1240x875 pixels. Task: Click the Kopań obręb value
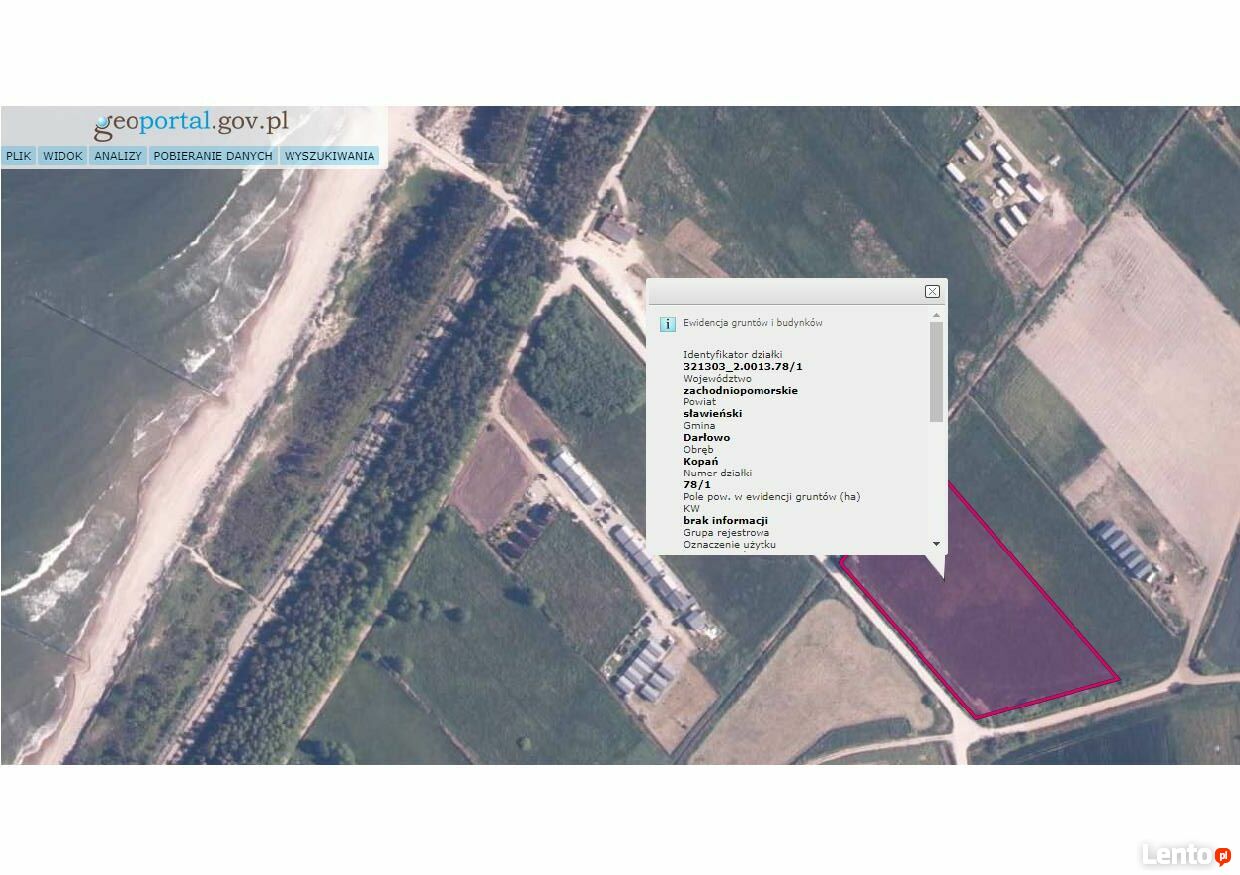pos(700,461)
